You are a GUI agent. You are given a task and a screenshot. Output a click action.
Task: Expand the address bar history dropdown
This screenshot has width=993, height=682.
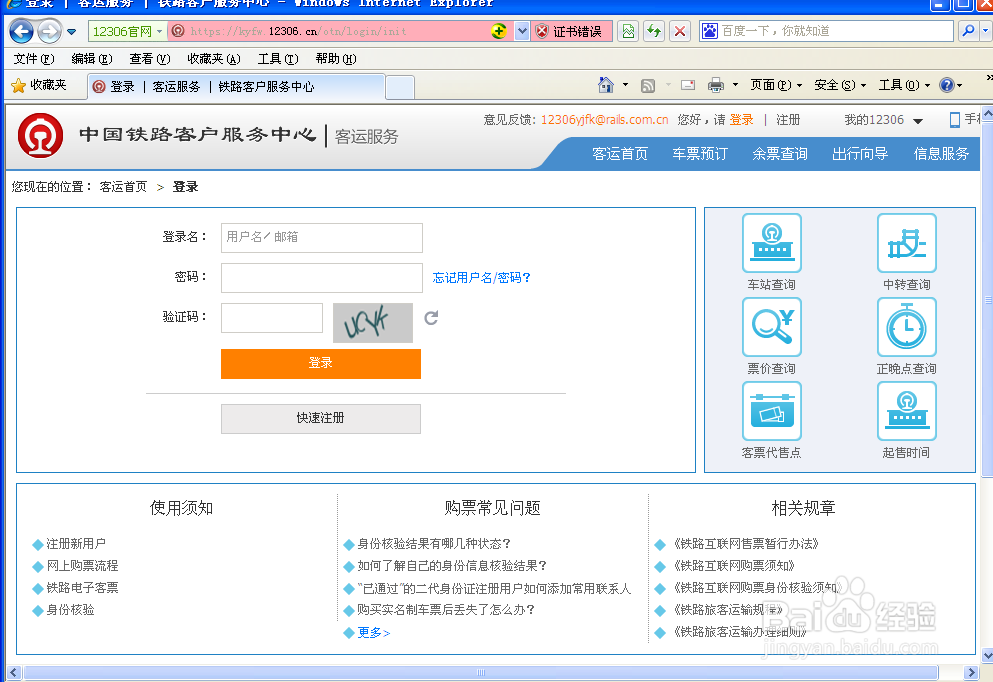click(522, 31)
